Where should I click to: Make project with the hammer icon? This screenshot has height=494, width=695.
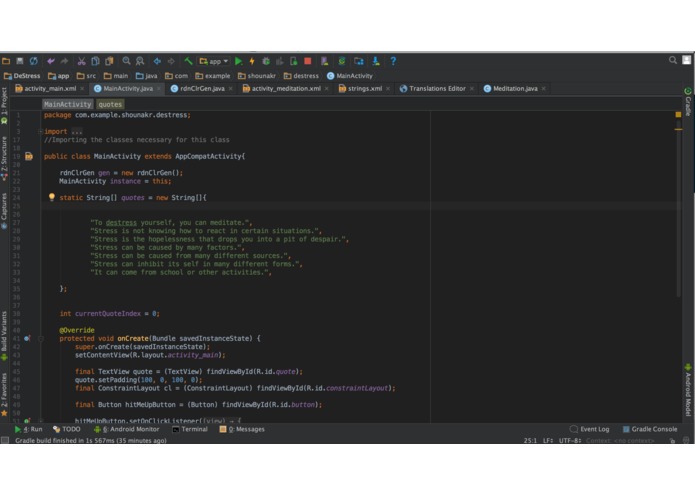(188, 61)
